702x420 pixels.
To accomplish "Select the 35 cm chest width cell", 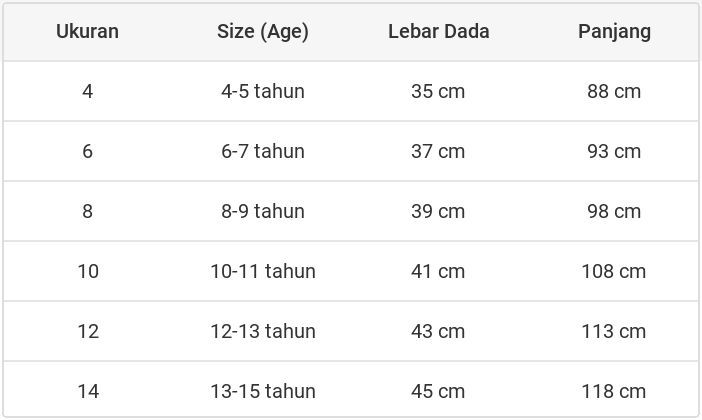I will pos(438,91).
